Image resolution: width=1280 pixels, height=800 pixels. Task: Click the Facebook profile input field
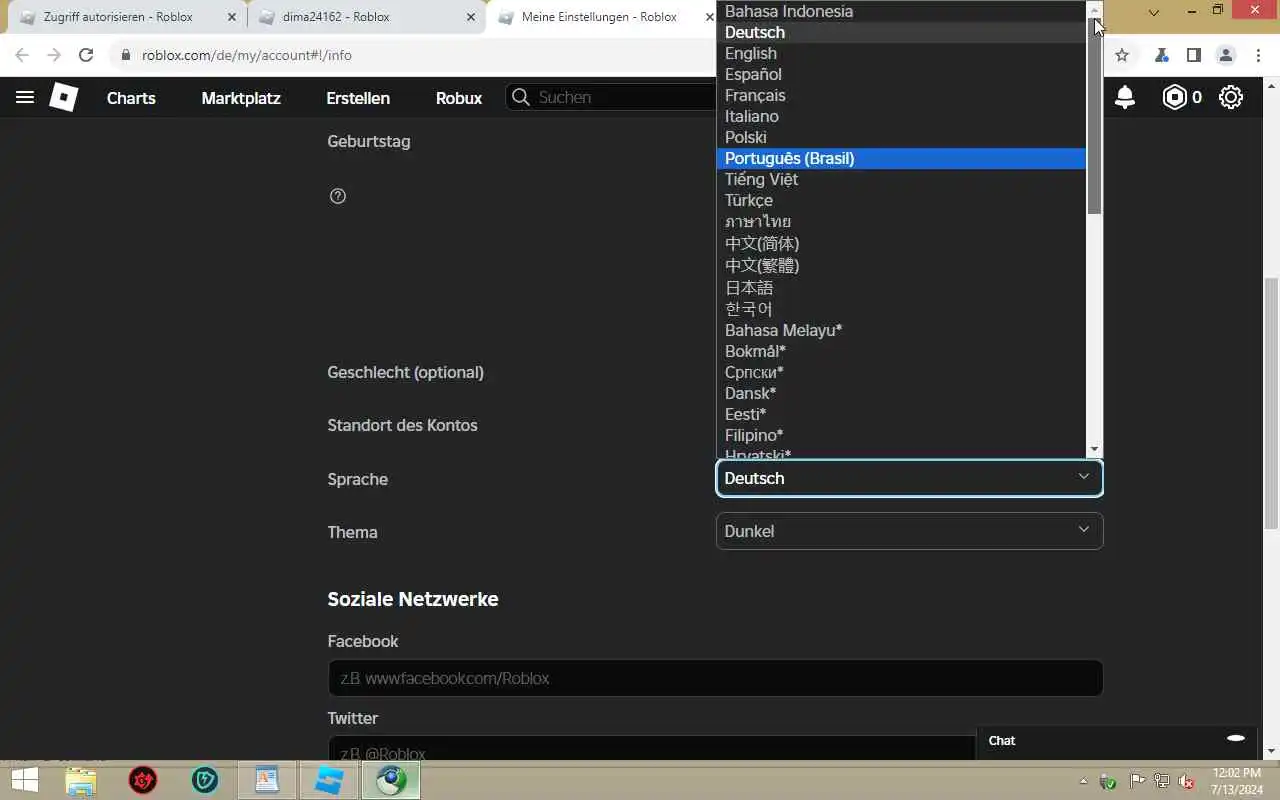tap(715, 678)
